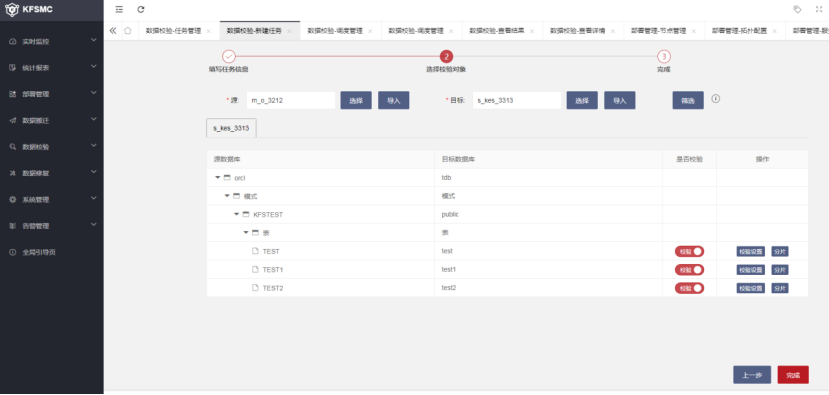Click the 上一步 button

coord(752,375)
